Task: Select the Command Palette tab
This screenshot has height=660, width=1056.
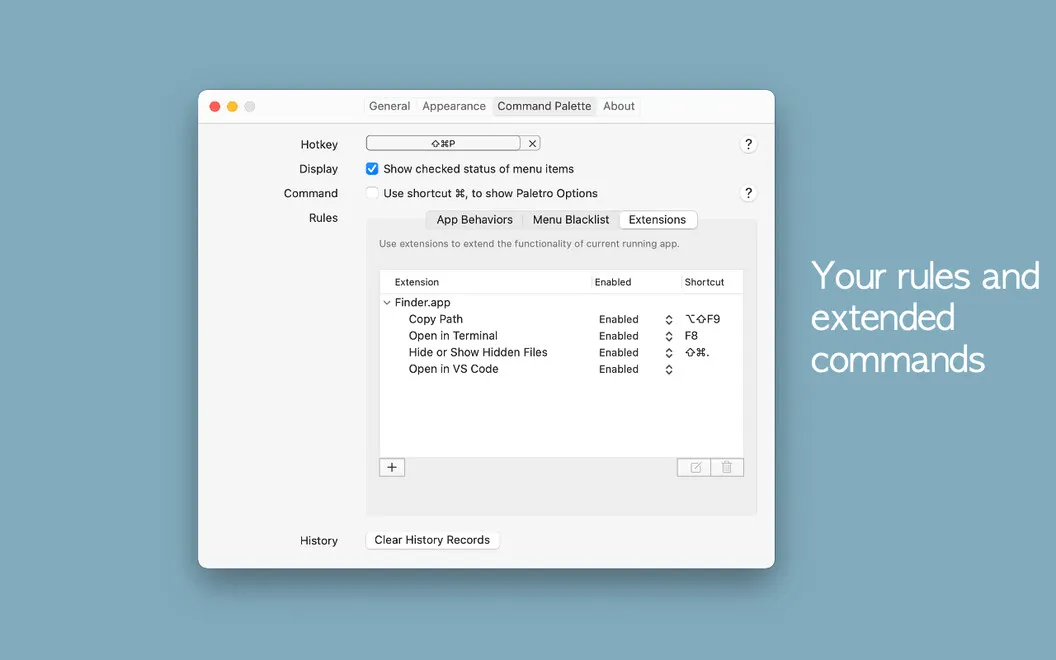Action: click(544, 106)
